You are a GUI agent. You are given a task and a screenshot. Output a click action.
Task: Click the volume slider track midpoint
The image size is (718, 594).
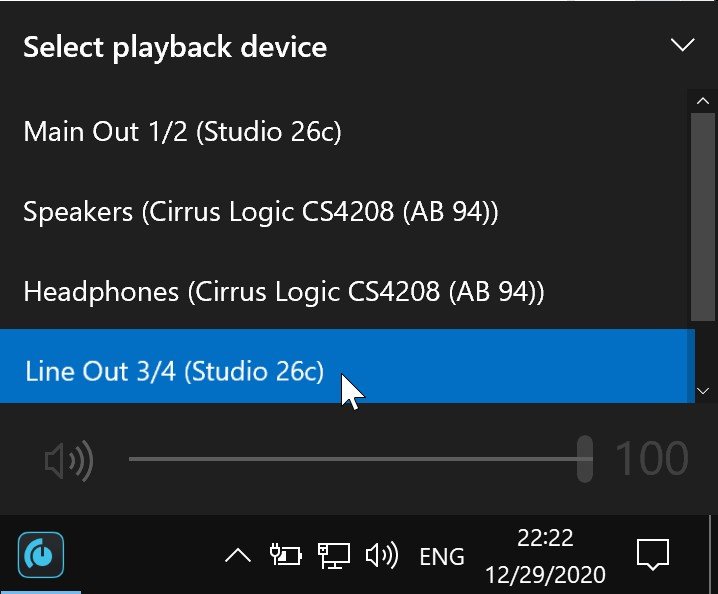click(361, 458)
